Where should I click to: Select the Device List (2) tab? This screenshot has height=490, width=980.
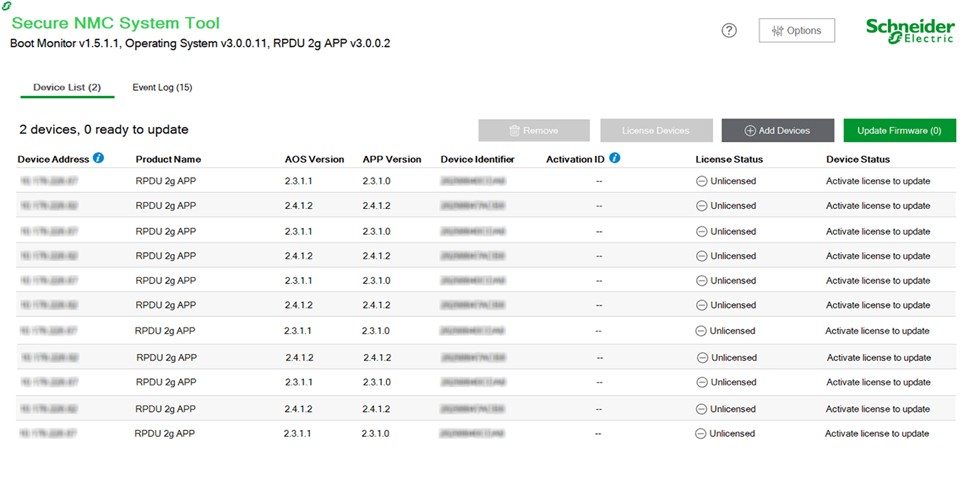click(67, 88)
